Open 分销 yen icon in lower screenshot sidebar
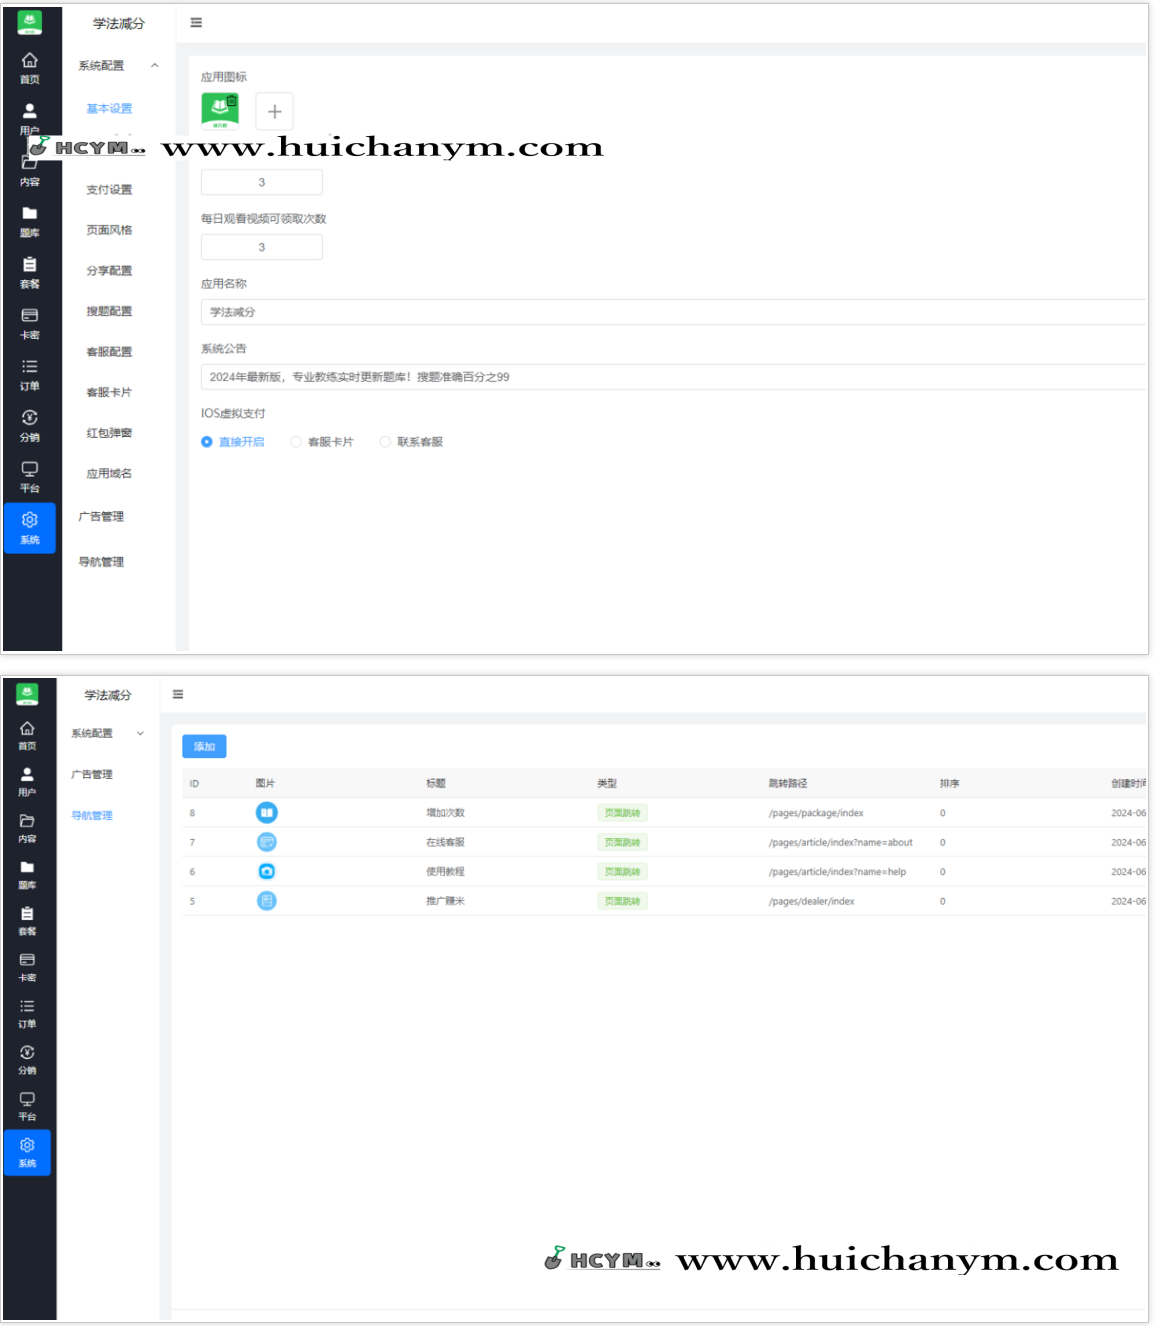 pyautogui.click(x=27, y=1052)
